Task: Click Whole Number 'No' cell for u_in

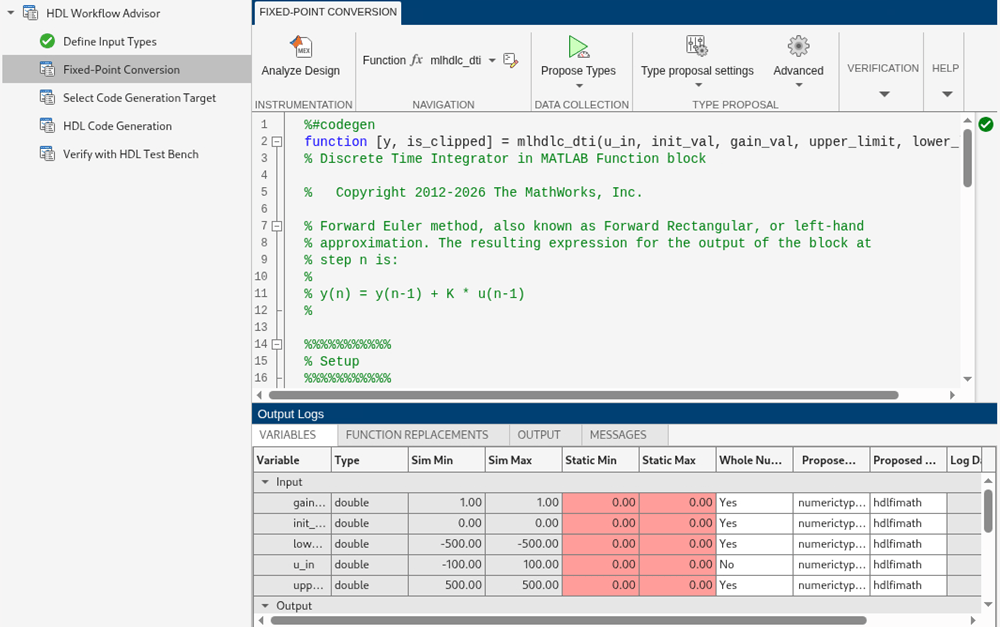Action: [754, 564]
